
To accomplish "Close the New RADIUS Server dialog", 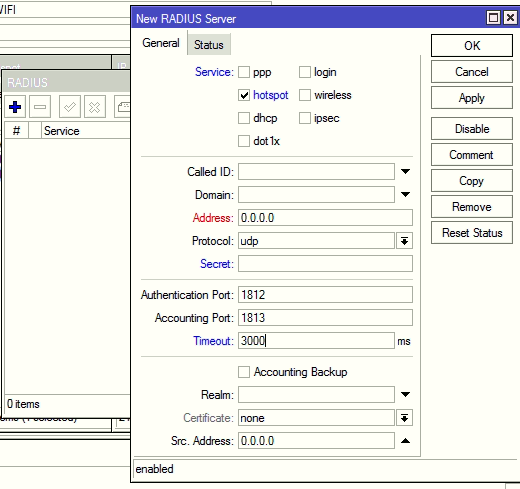I will pos(510,17).
